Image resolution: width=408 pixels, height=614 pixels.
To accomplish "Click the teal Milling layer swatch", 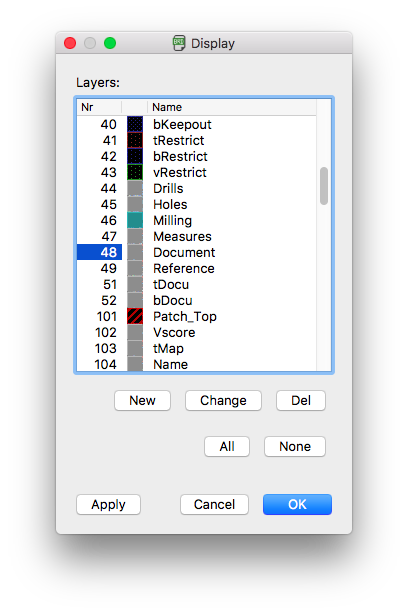I will click(135, 220).
